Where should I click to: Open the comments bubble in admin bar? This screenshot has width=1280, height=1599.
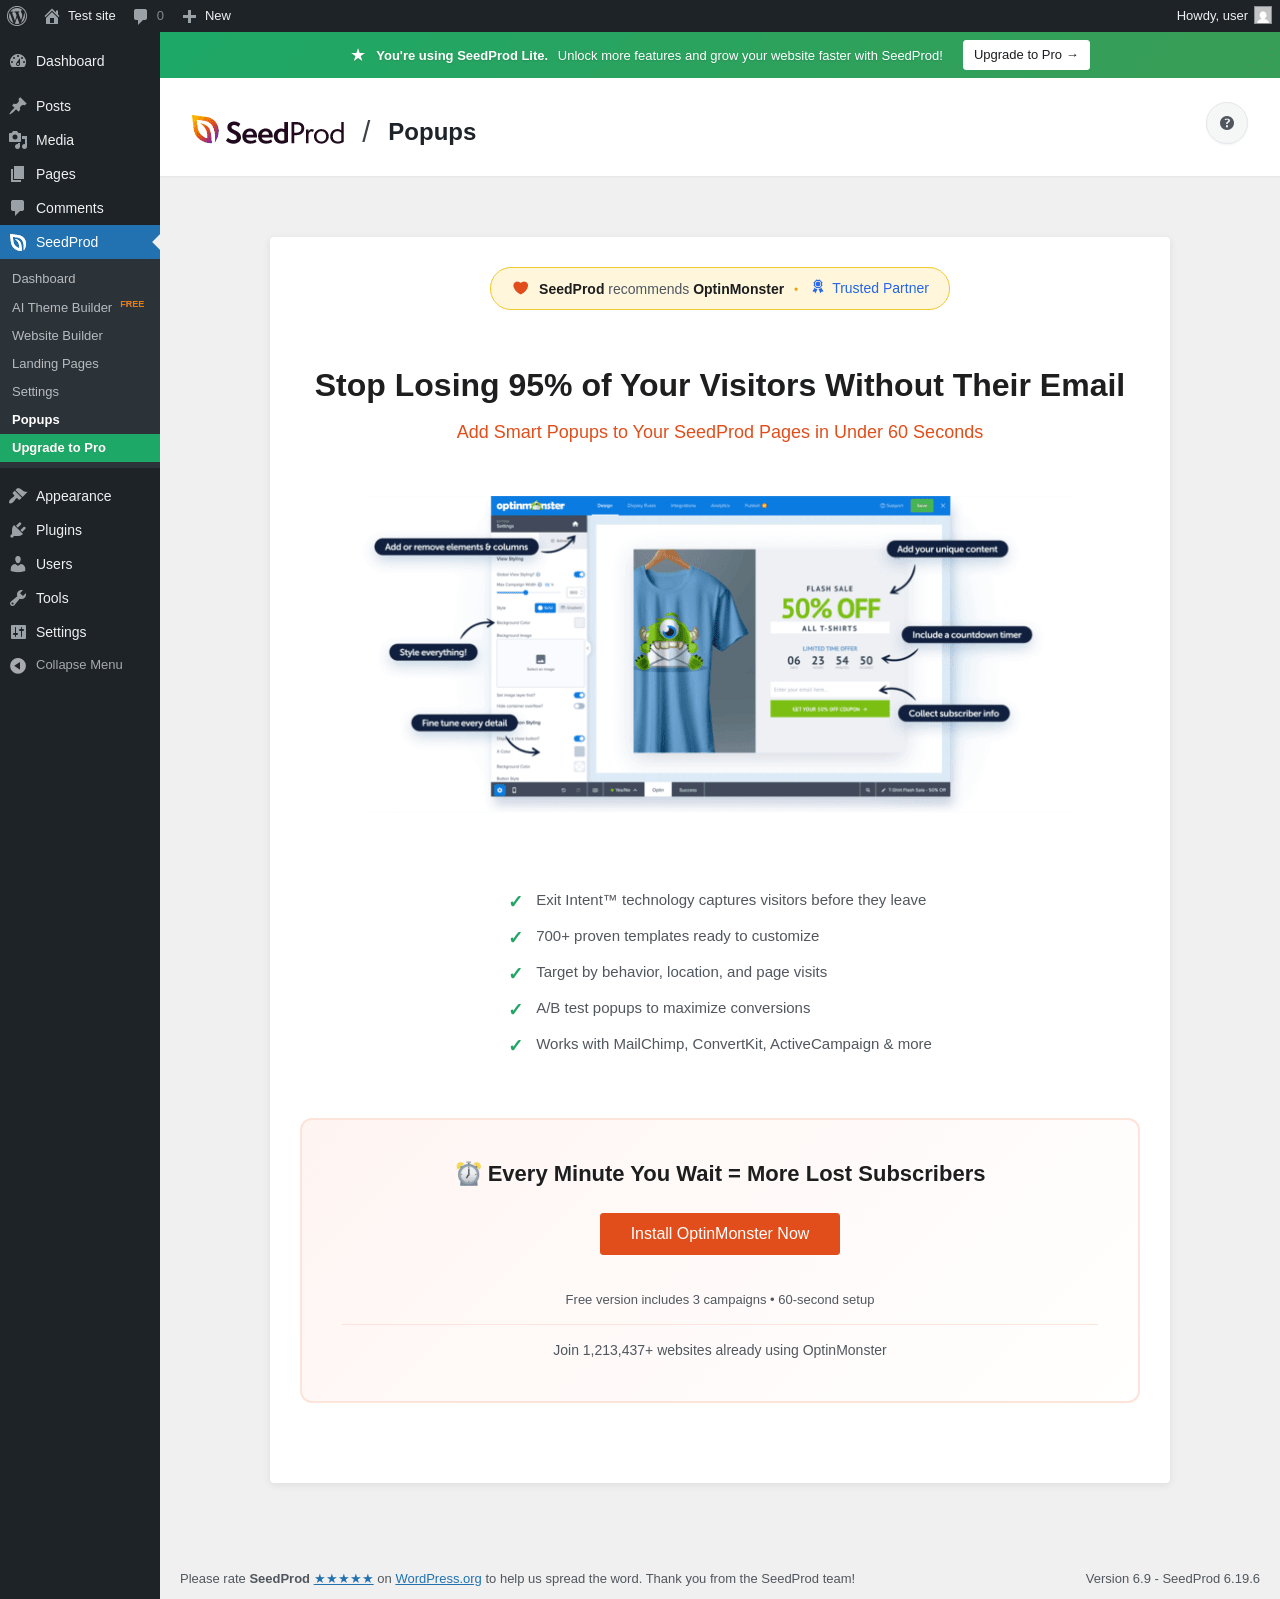click(x=141, y=16)
